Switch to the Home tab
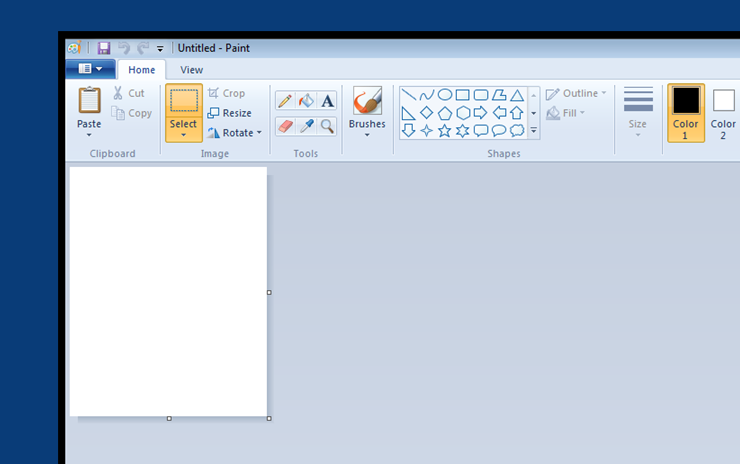Viewport: 740px width, 464px height. coord(142,70)
